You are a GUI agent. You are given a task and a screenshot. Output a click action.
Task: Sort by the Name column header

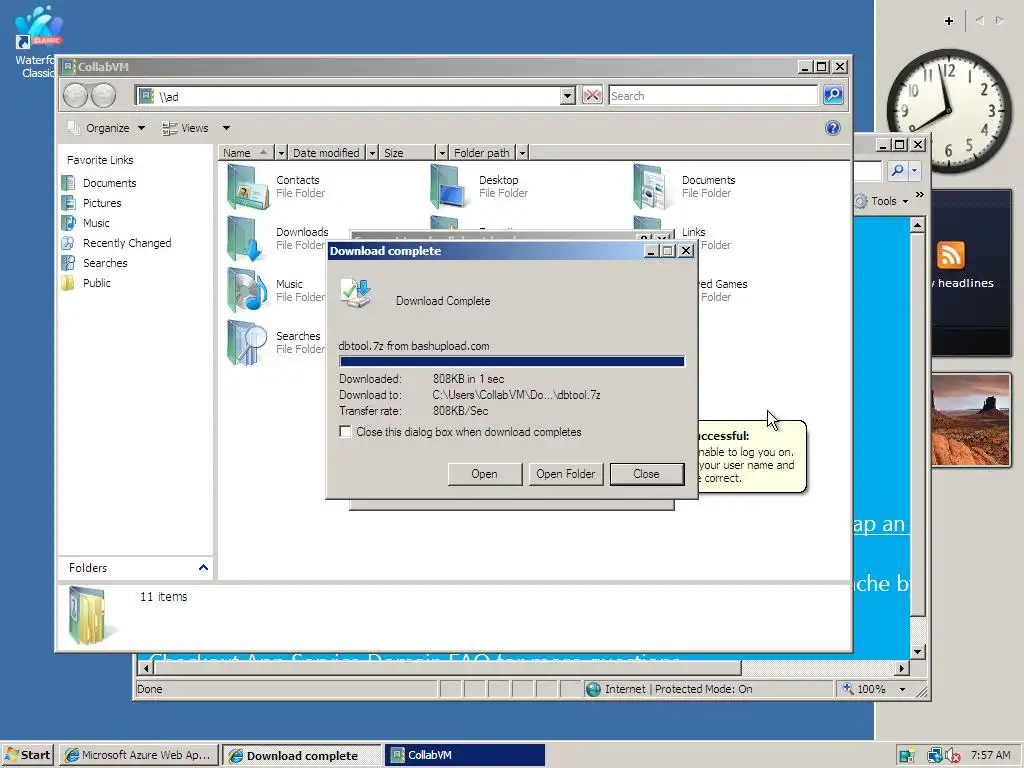point(246,153)
